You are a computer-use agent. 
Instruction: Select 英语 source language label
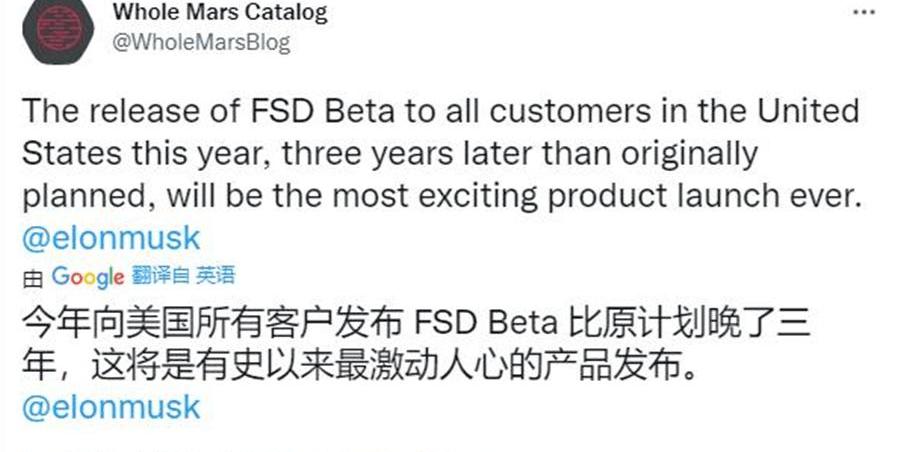(x=215, y=276)
